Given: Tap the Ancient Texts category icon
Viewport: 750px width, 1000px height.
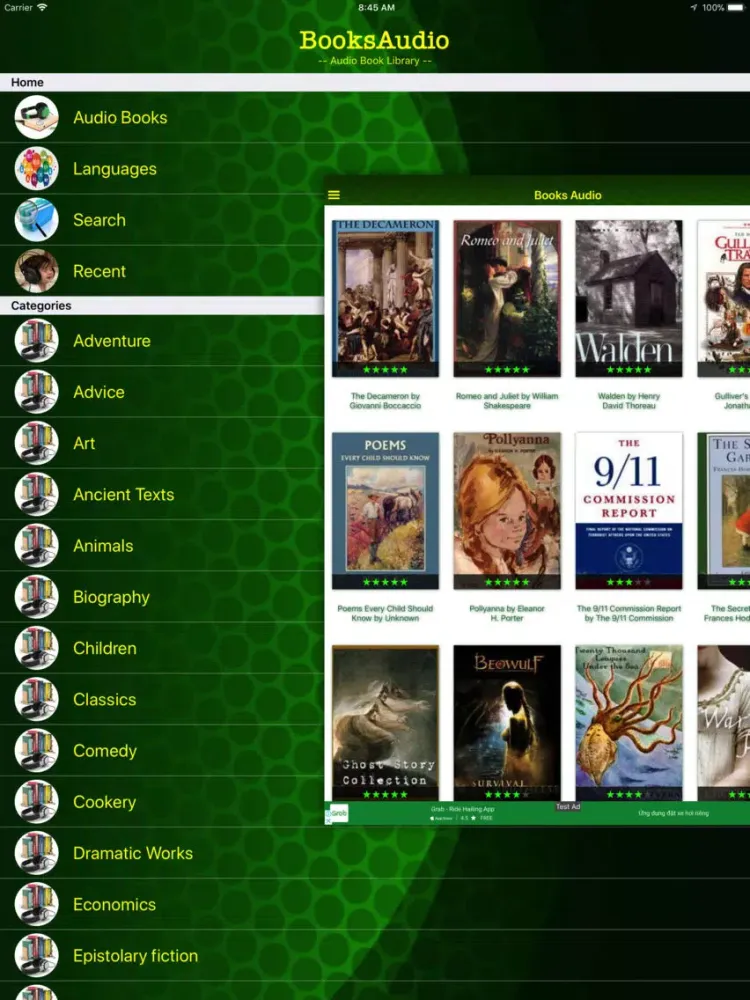Looking at the screenshot, I should pyautogui.click(x=37, y=494).
